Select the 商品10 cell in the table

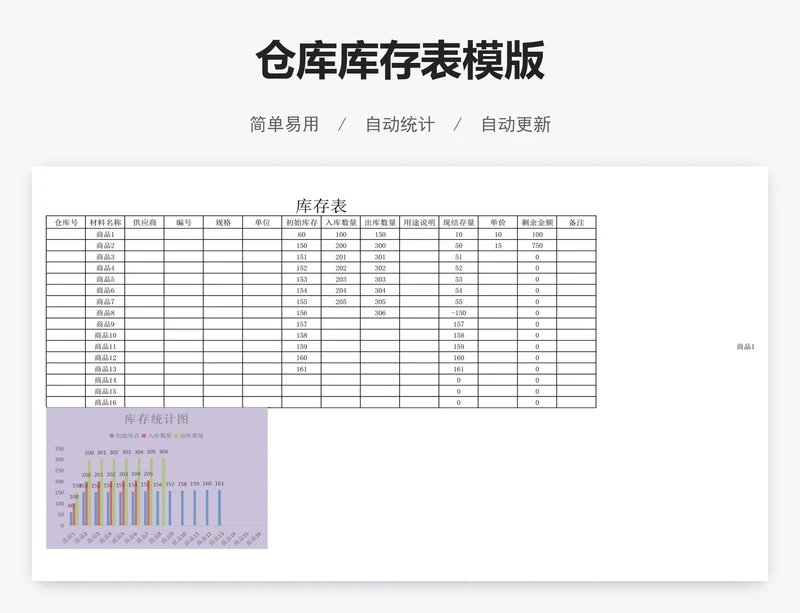105,335
